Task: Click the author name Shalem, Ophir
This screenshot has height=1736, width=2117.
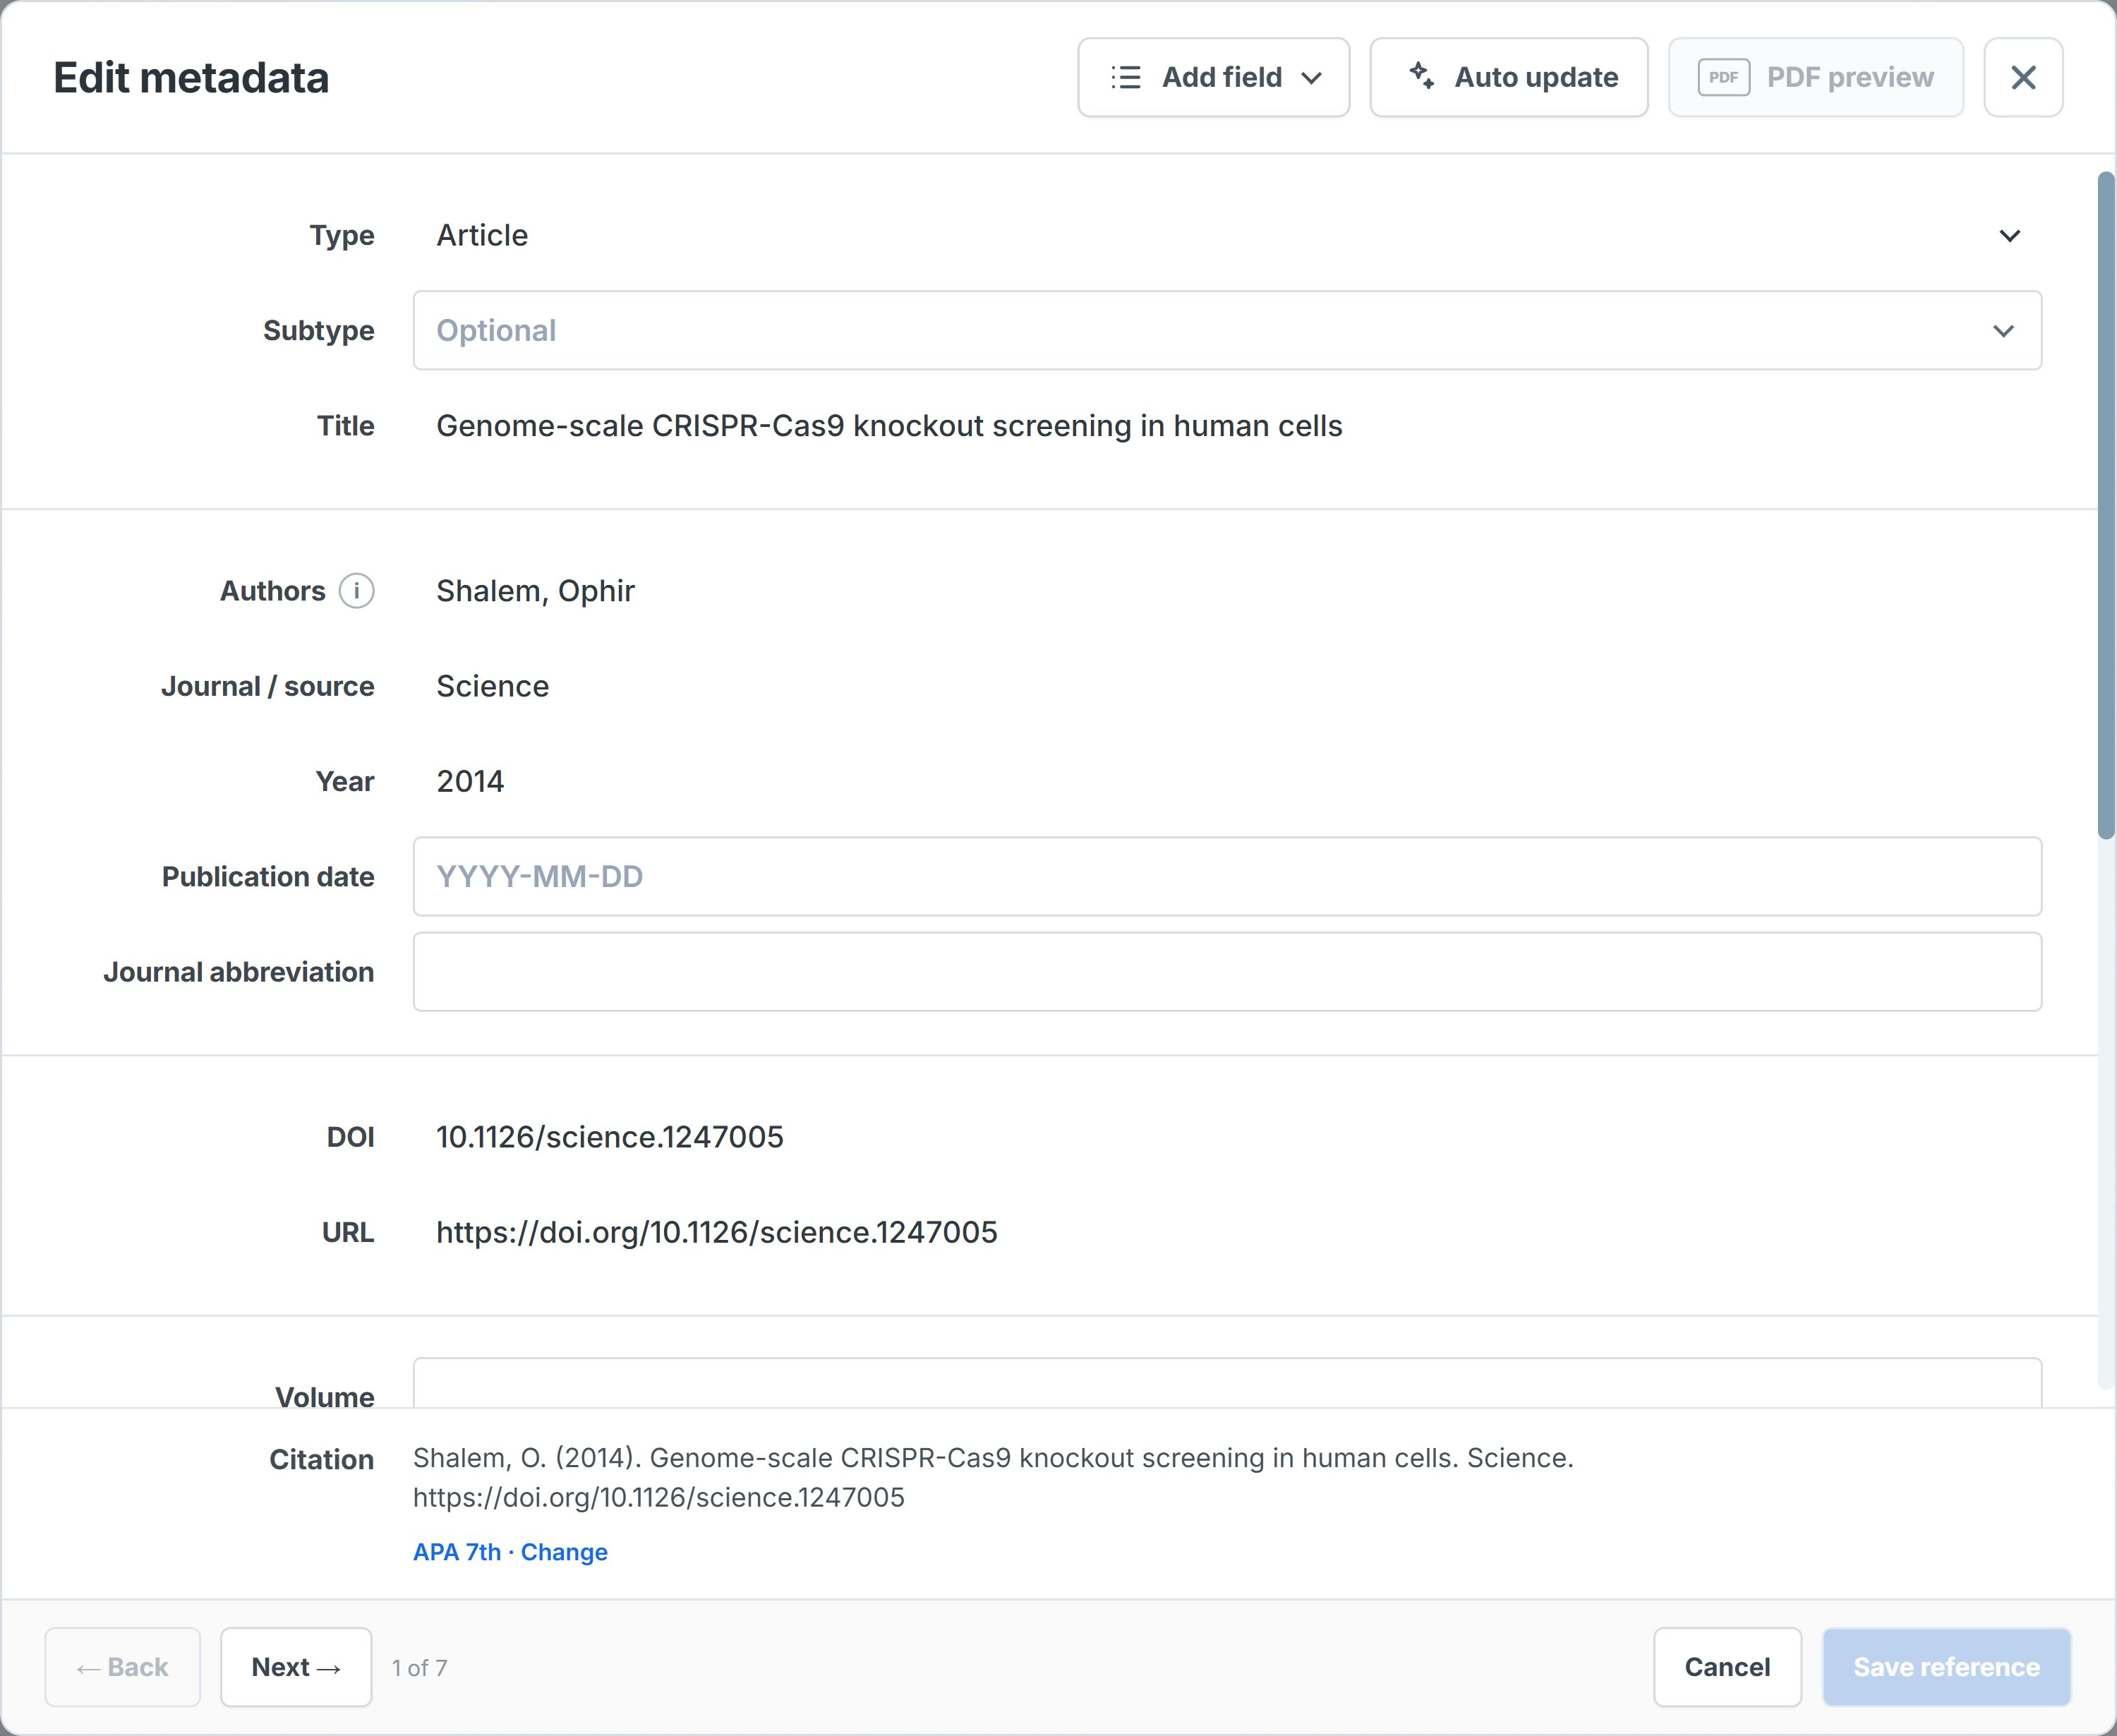Action: (x=535, y=591)
